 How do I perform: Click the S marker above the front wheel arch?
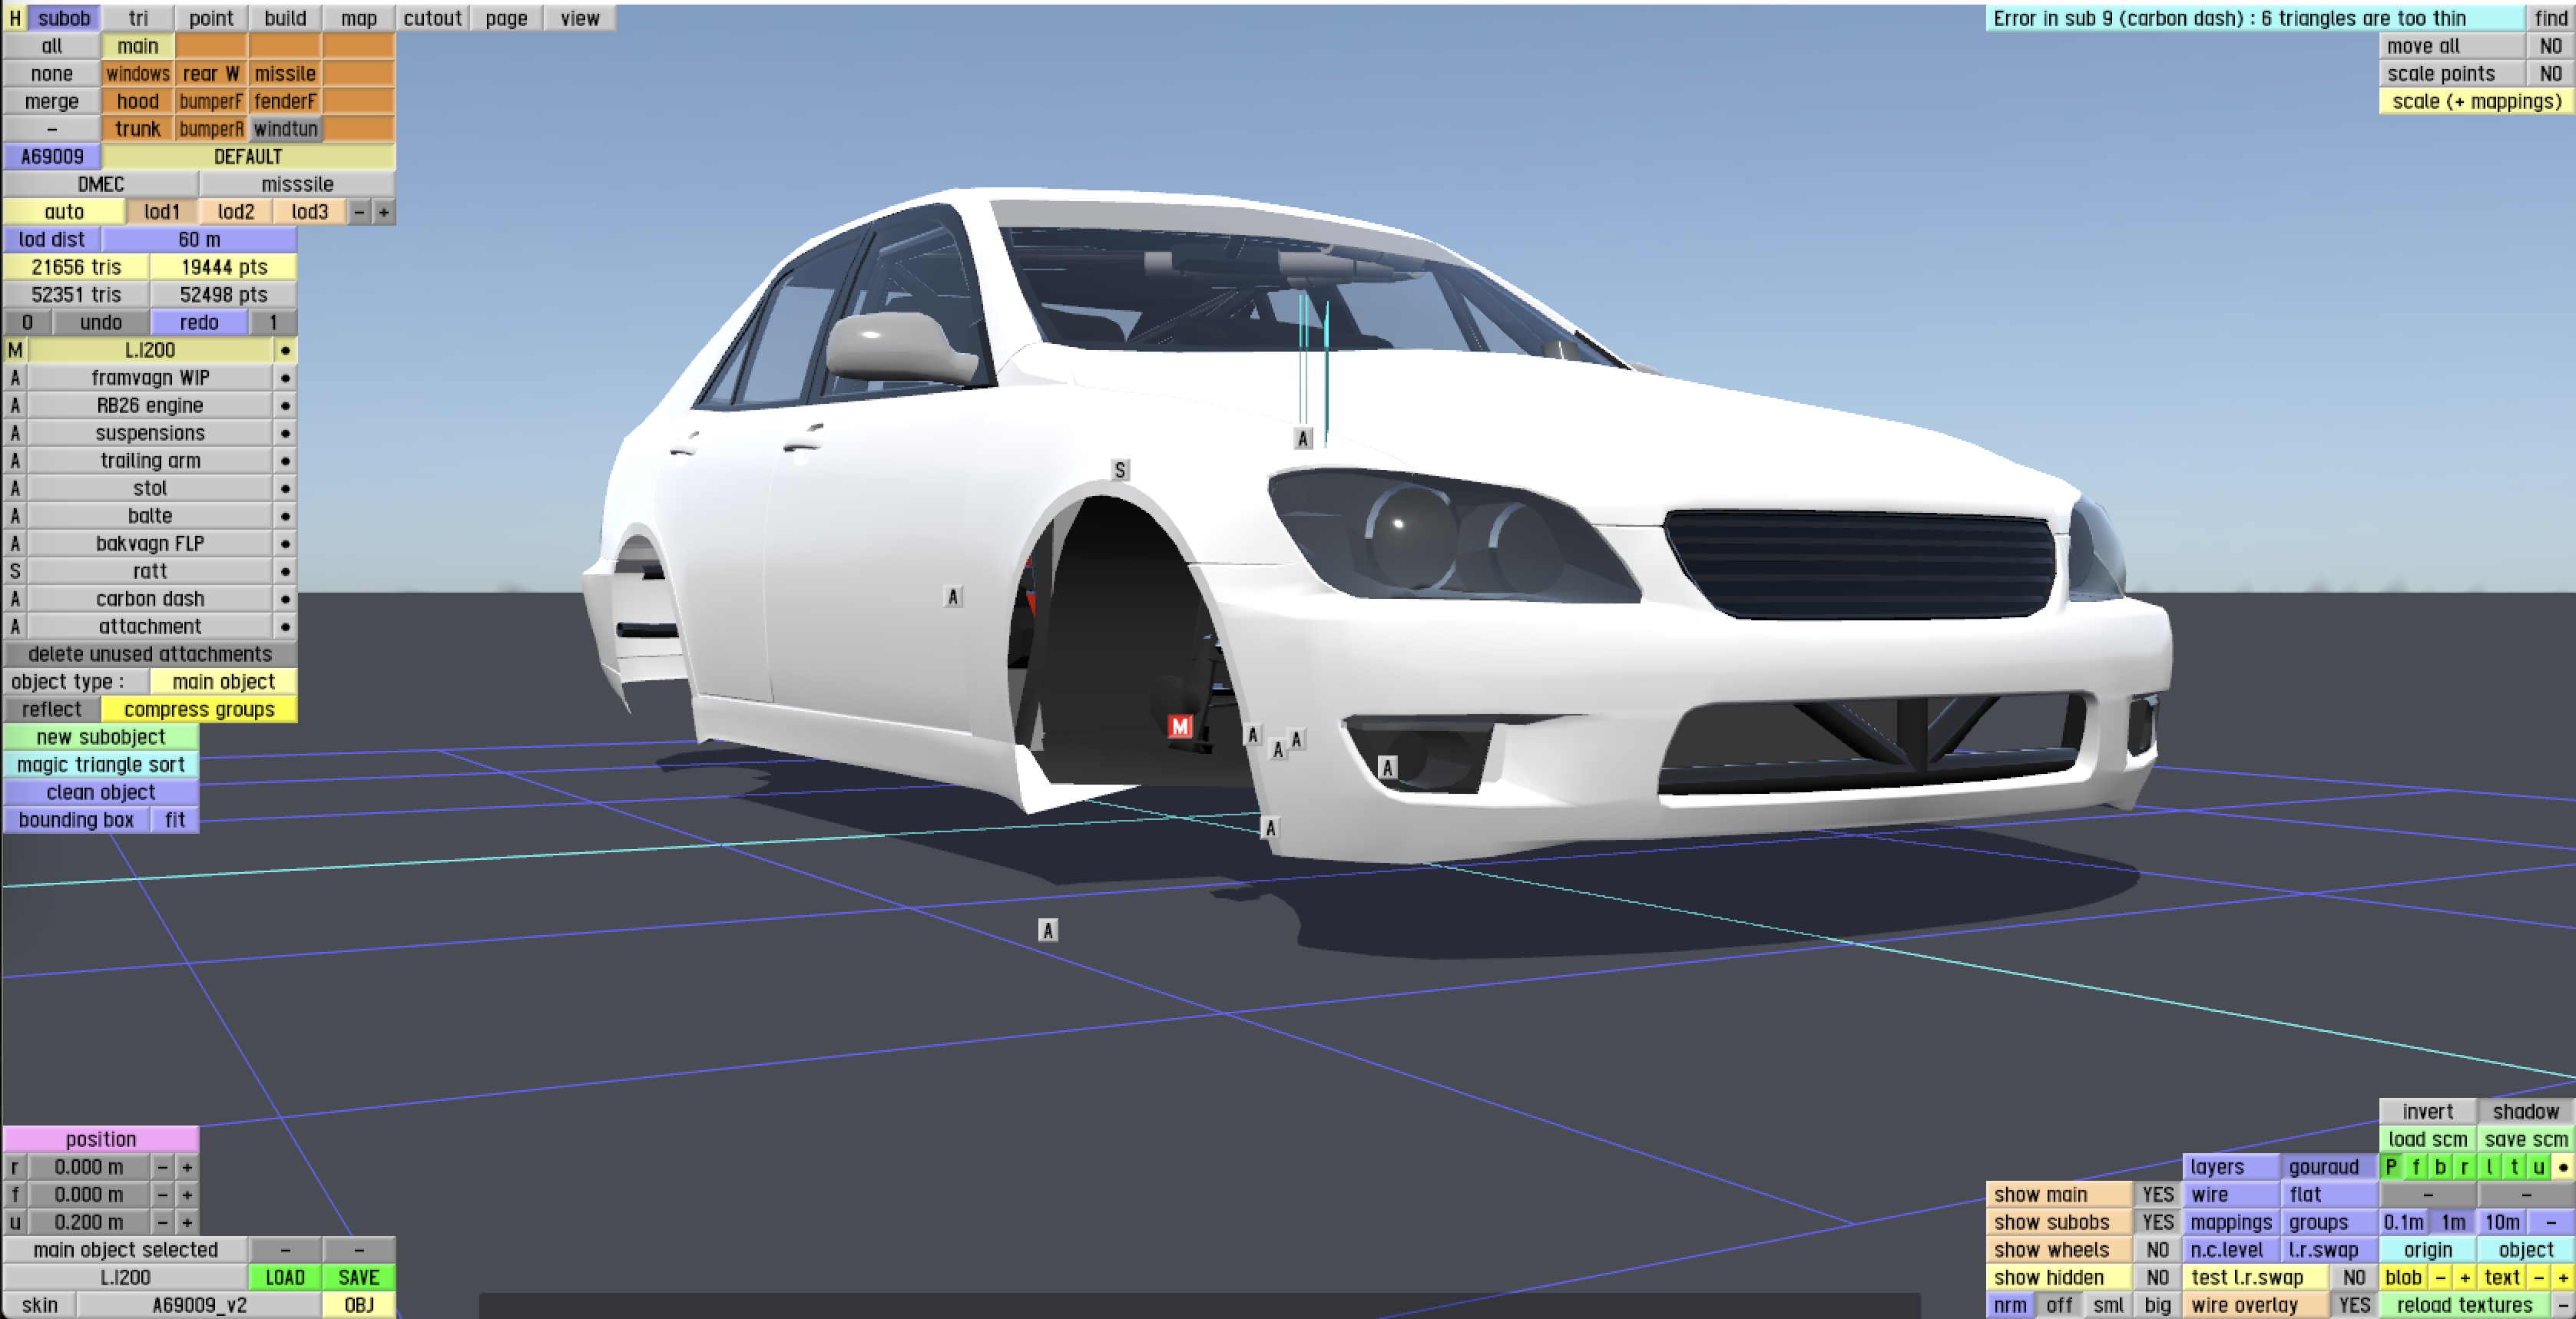[1120, 470]
